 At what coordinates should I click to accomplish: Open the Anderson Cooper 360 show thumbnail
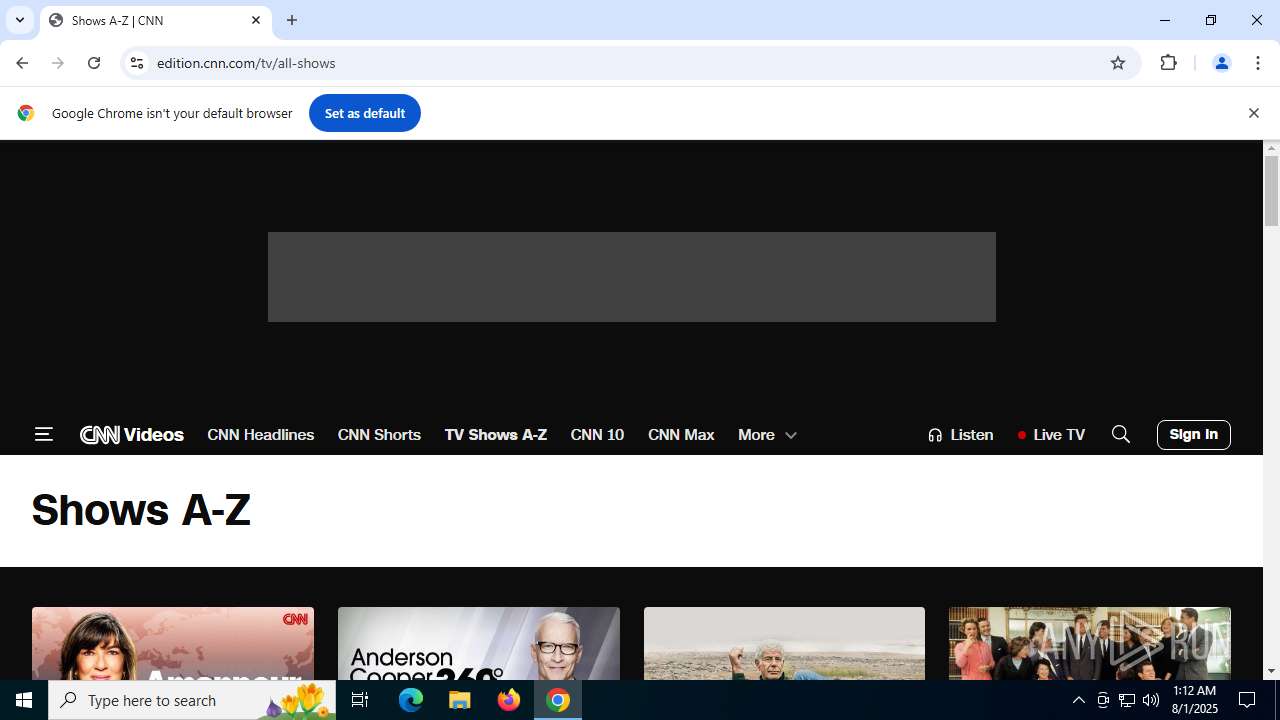click(478, 643)
